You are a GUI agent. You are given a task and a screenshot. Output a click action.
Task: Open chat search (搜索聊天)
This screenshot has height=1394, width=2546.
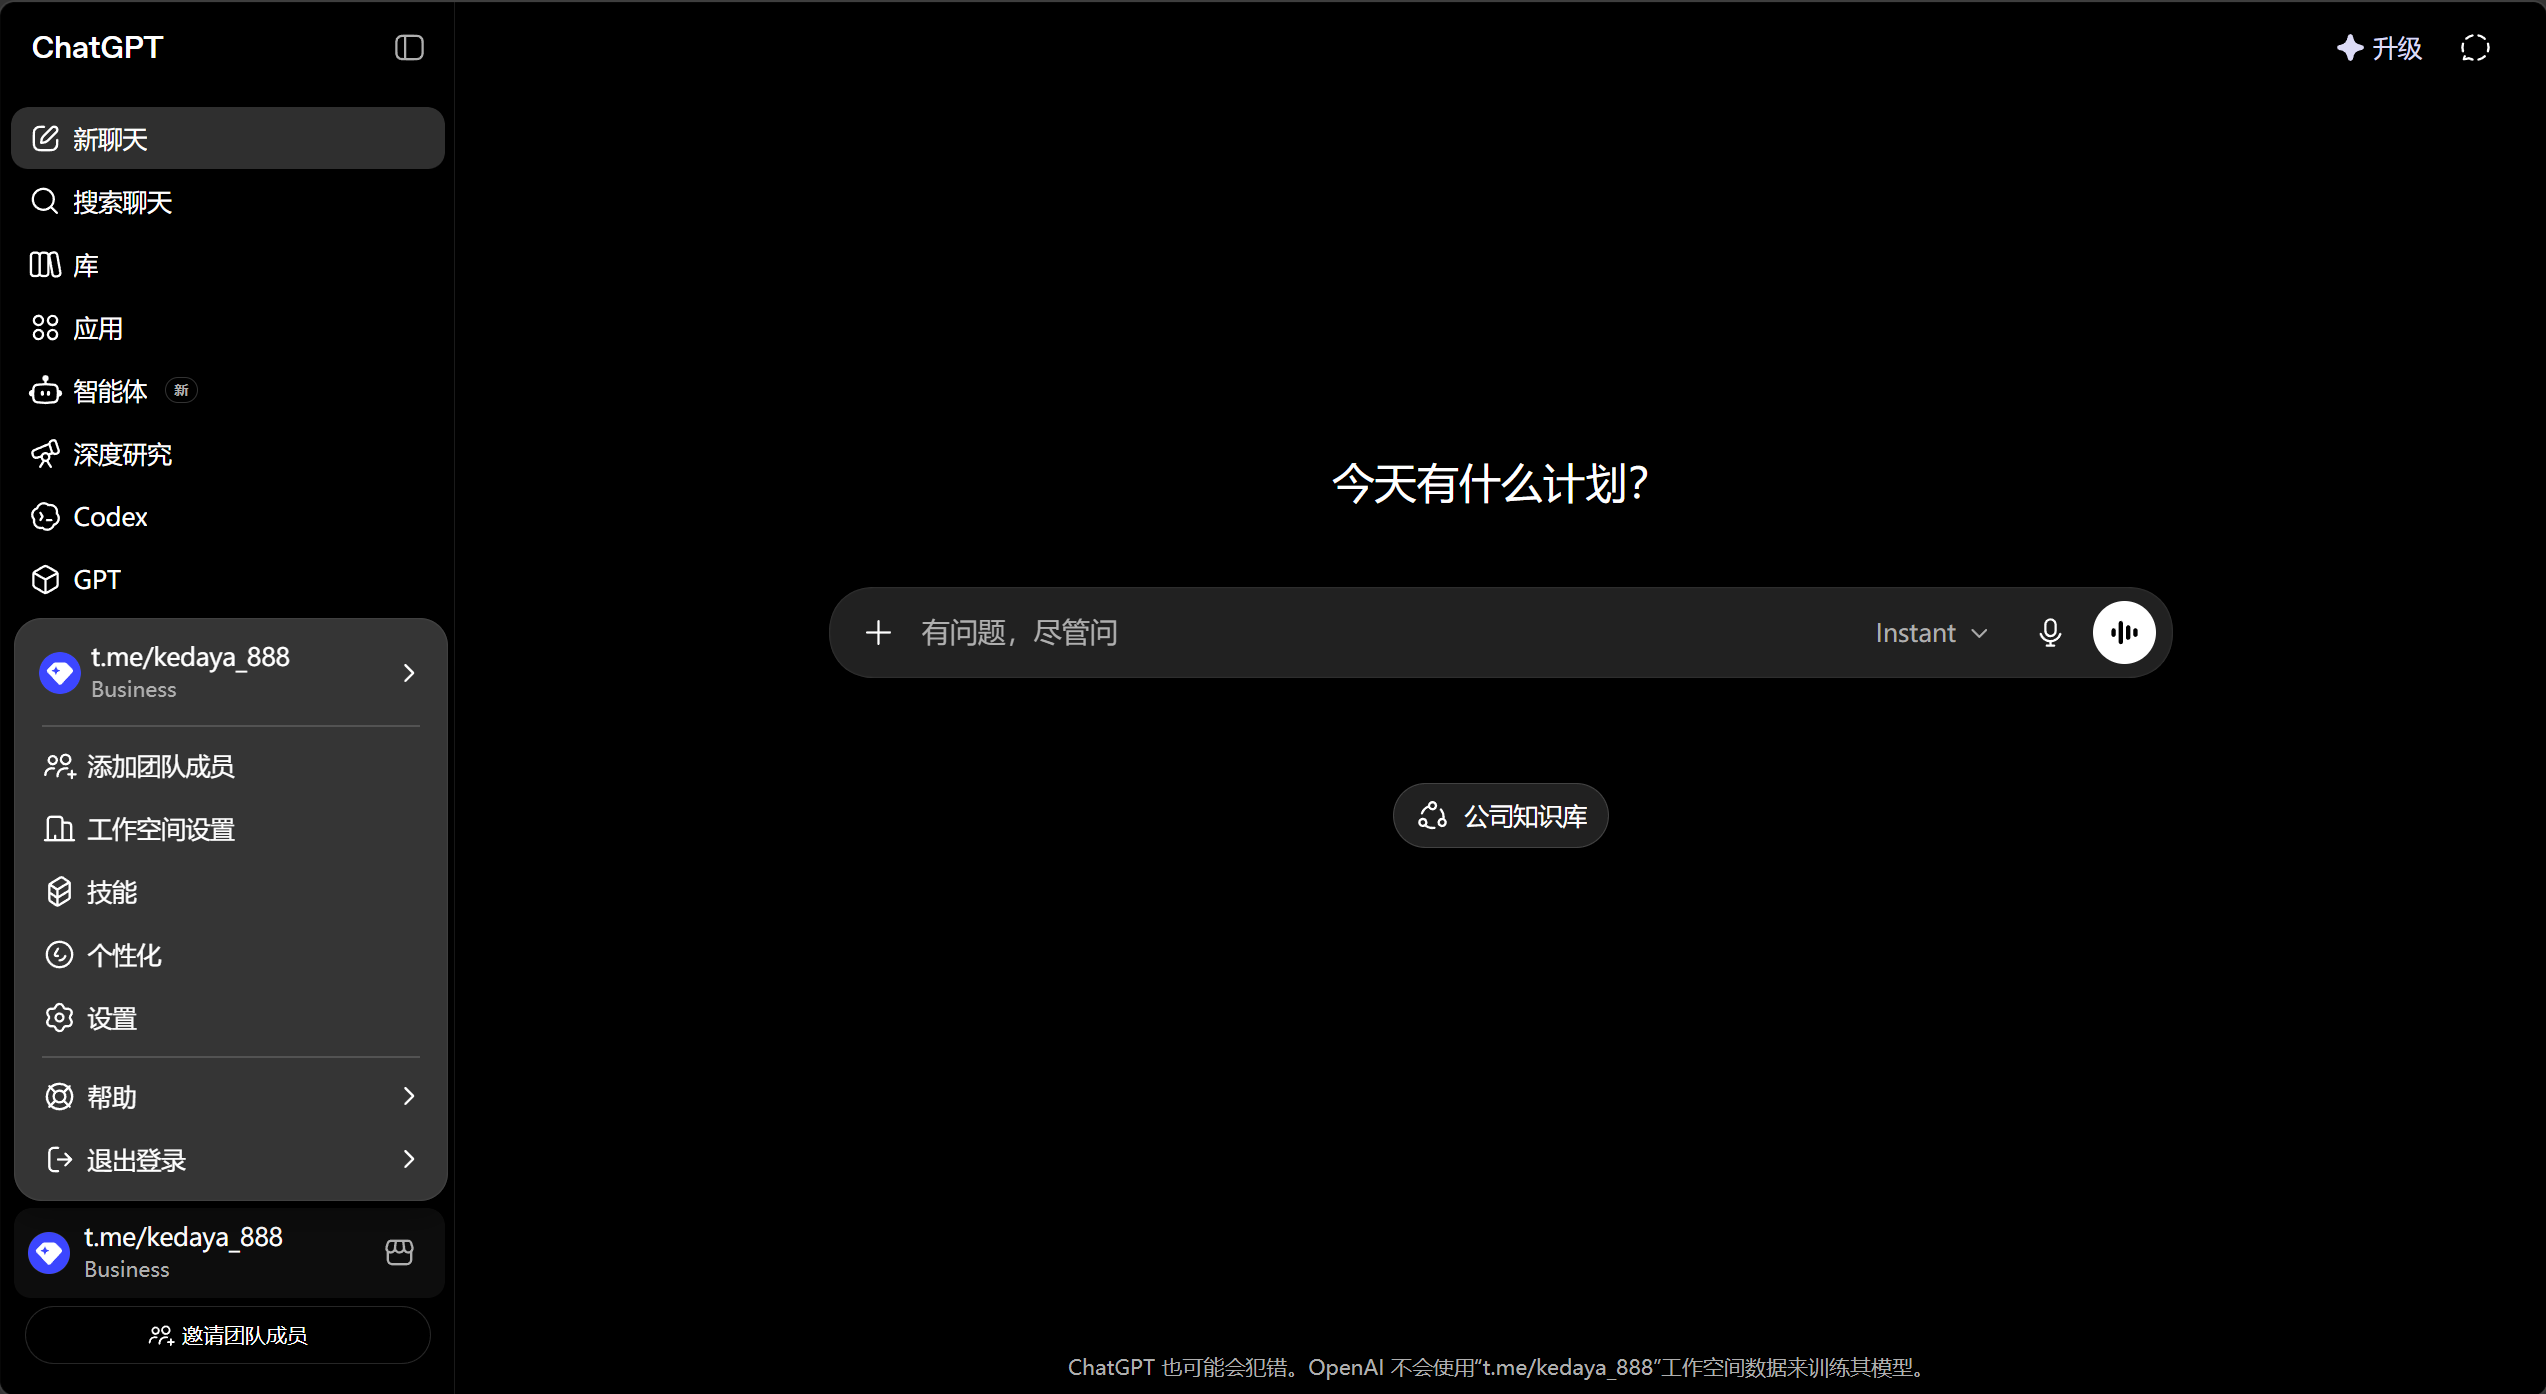point(228,202)
